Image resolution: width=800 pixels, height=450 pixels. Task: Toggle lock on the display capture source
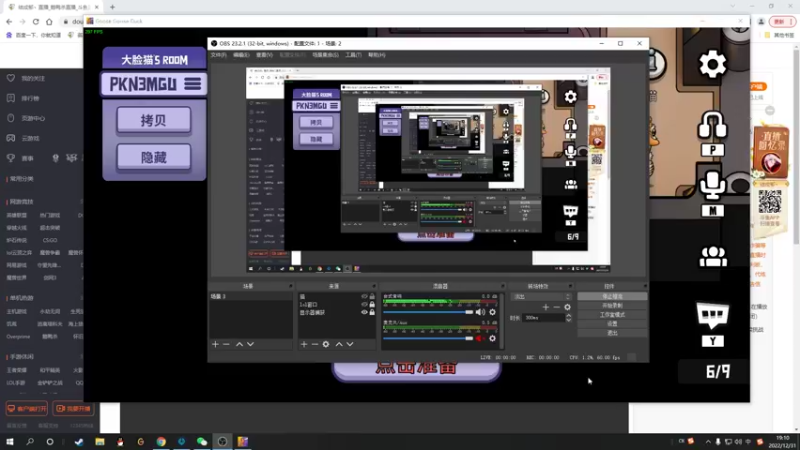pyautogui.click(x=372, y=312)
